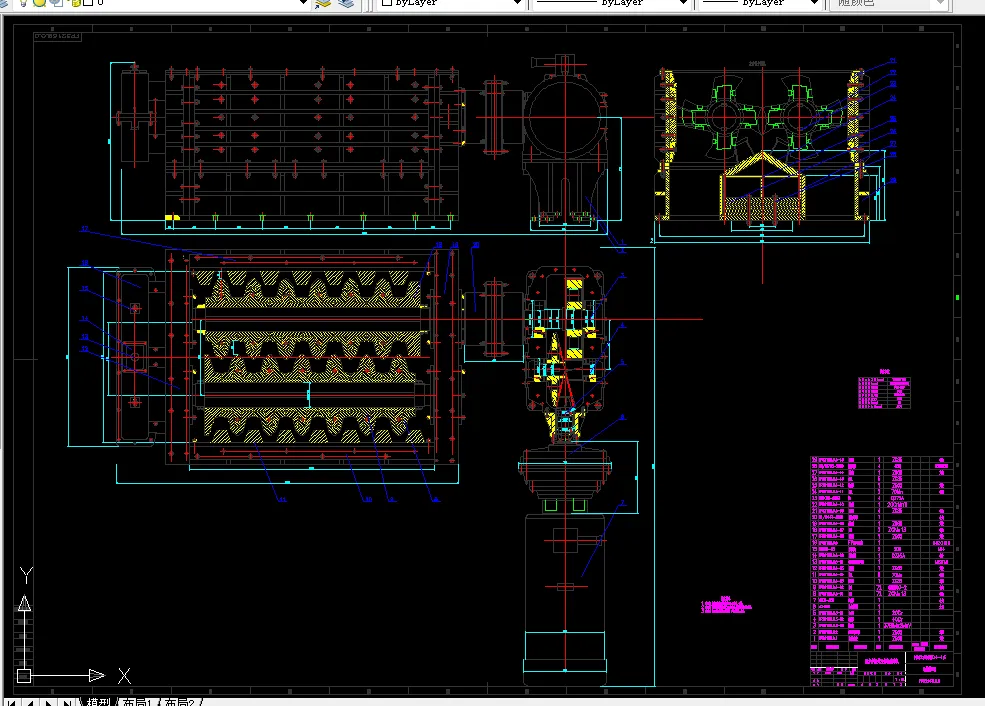Image resolution: width=985 pixels, height=706 pixels.
Task: Toggle layer 0 lightbulb on/off
Action: 23,3
